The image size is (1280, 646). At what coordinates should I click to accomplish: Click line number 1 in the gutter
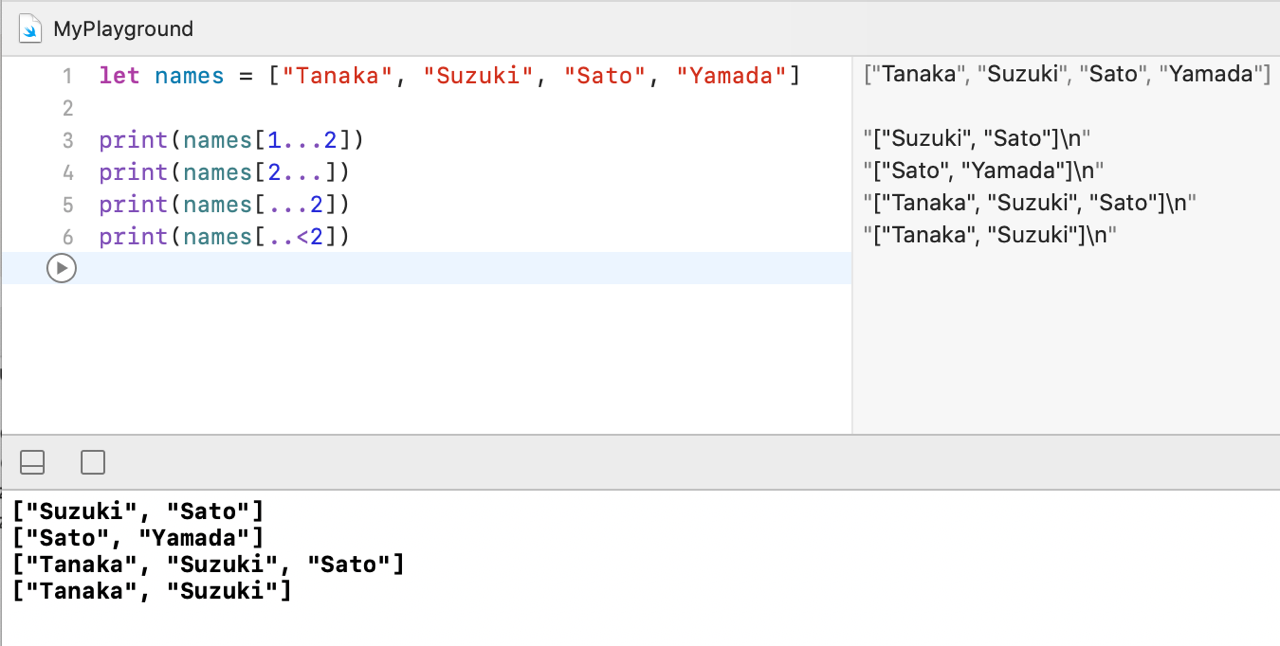(67, 76)
